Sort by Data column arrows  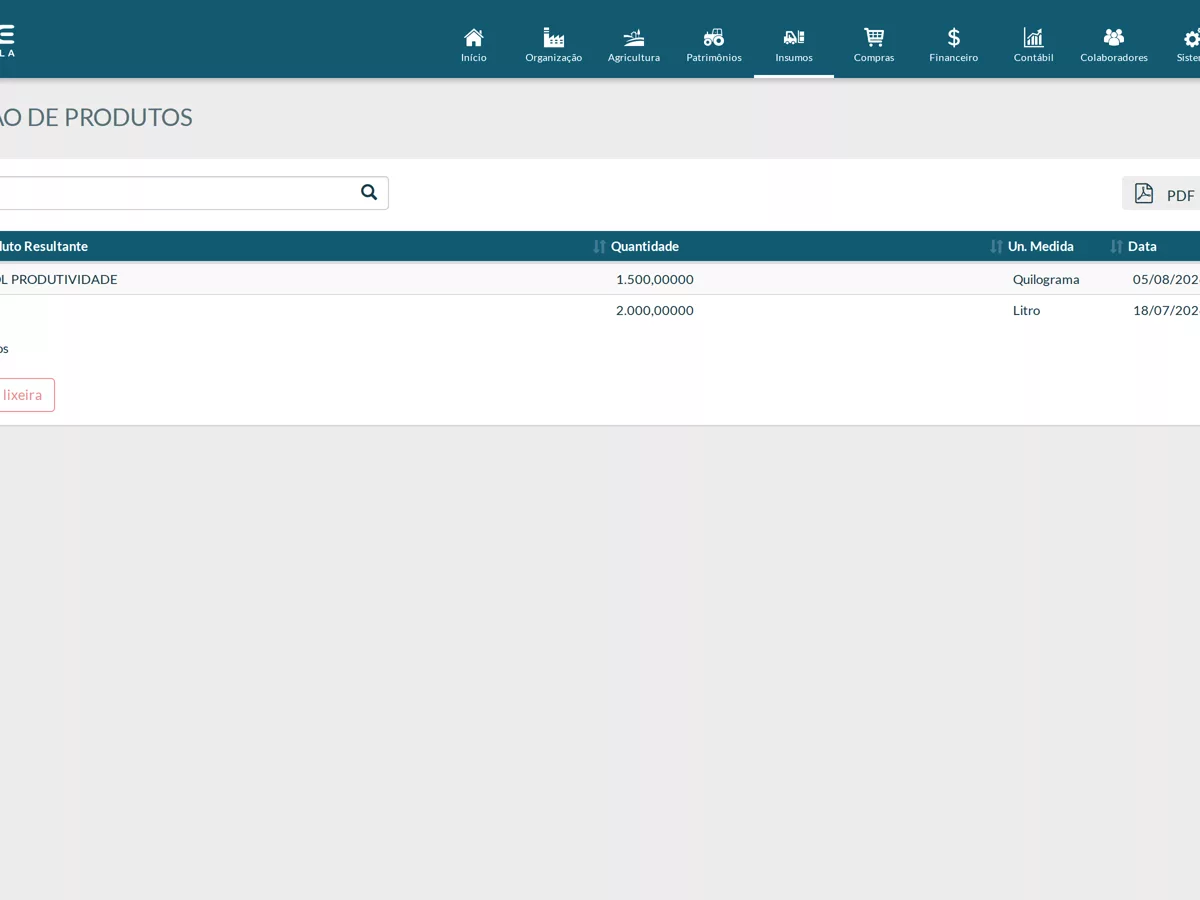[x=1116, y=246]
